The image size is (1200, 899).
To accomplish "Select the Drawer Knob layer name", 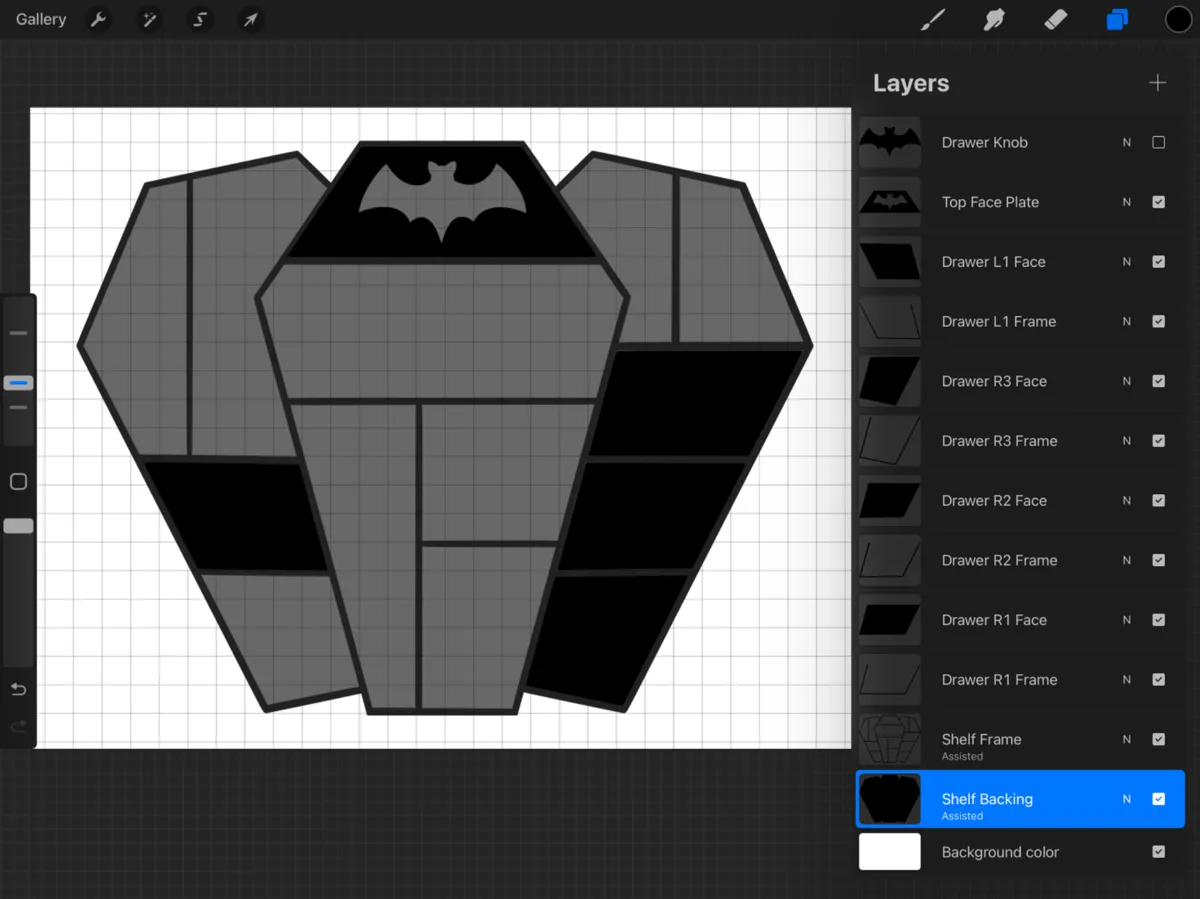I will point(984,142).
